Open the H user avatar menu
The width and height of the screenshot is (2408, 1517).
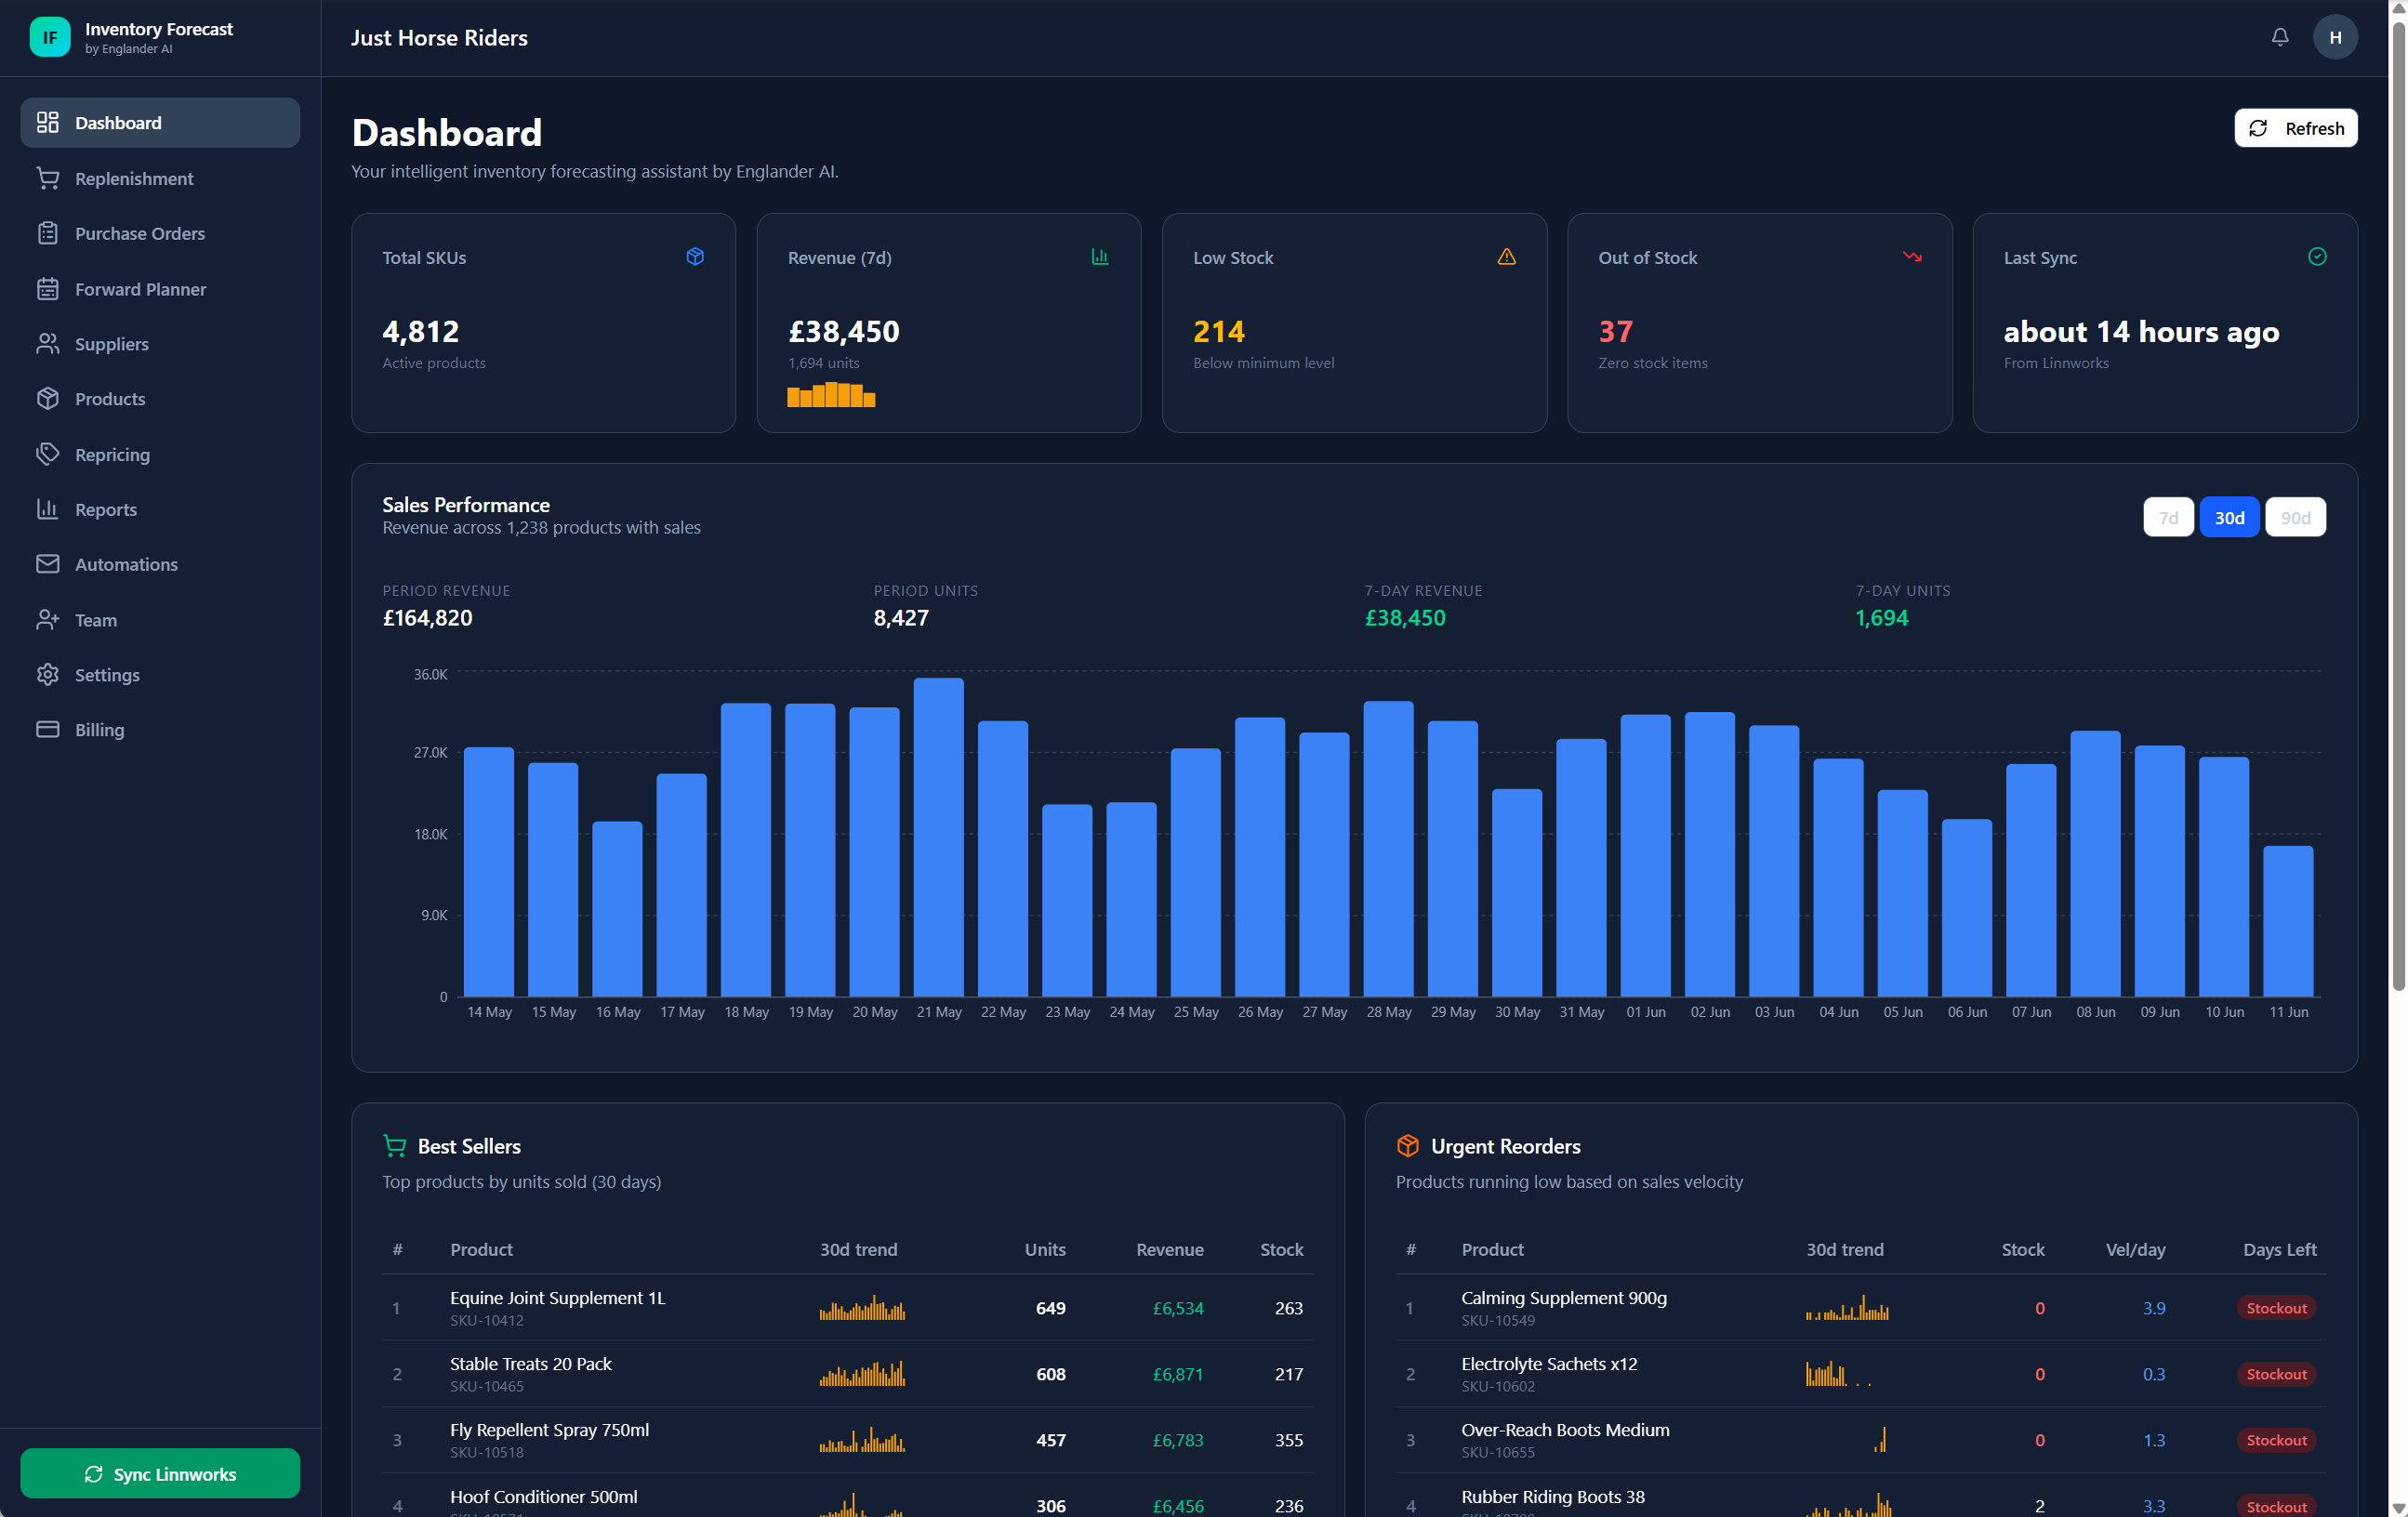pyautogui.click(x=2335, y=38)
